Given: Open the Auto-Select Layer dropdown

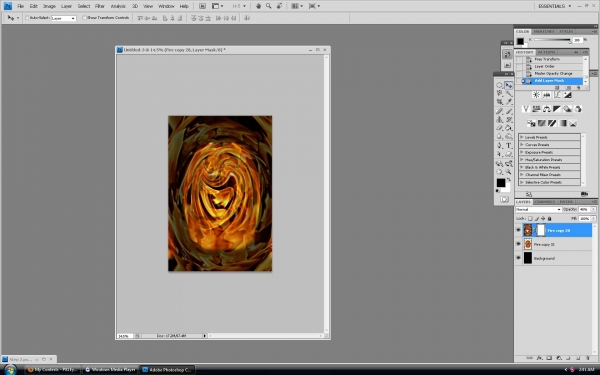Looking at the screenshot, I should 64,18.
